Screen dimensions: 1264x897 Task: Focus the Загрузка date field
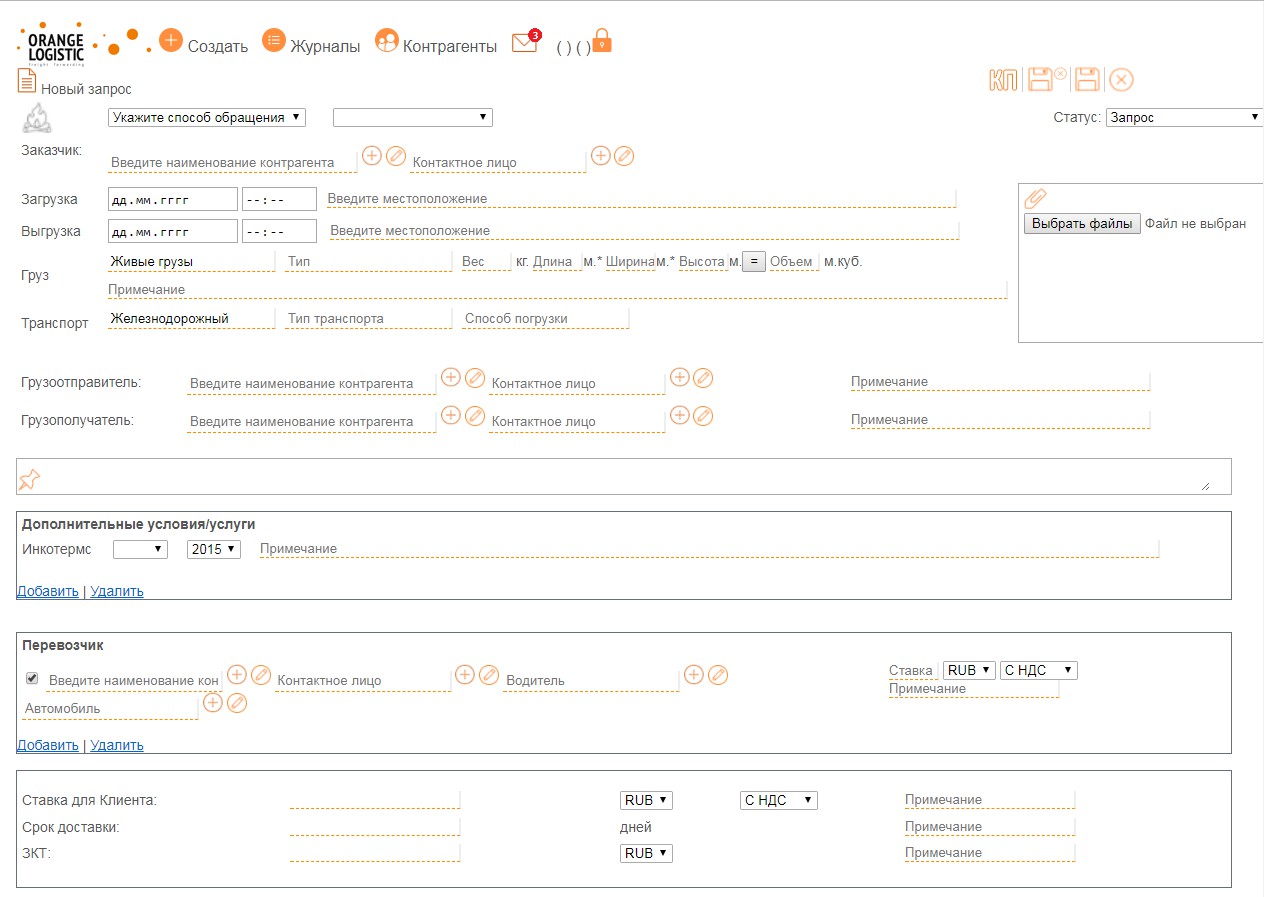pyautogui.click(x=173, y=199)
